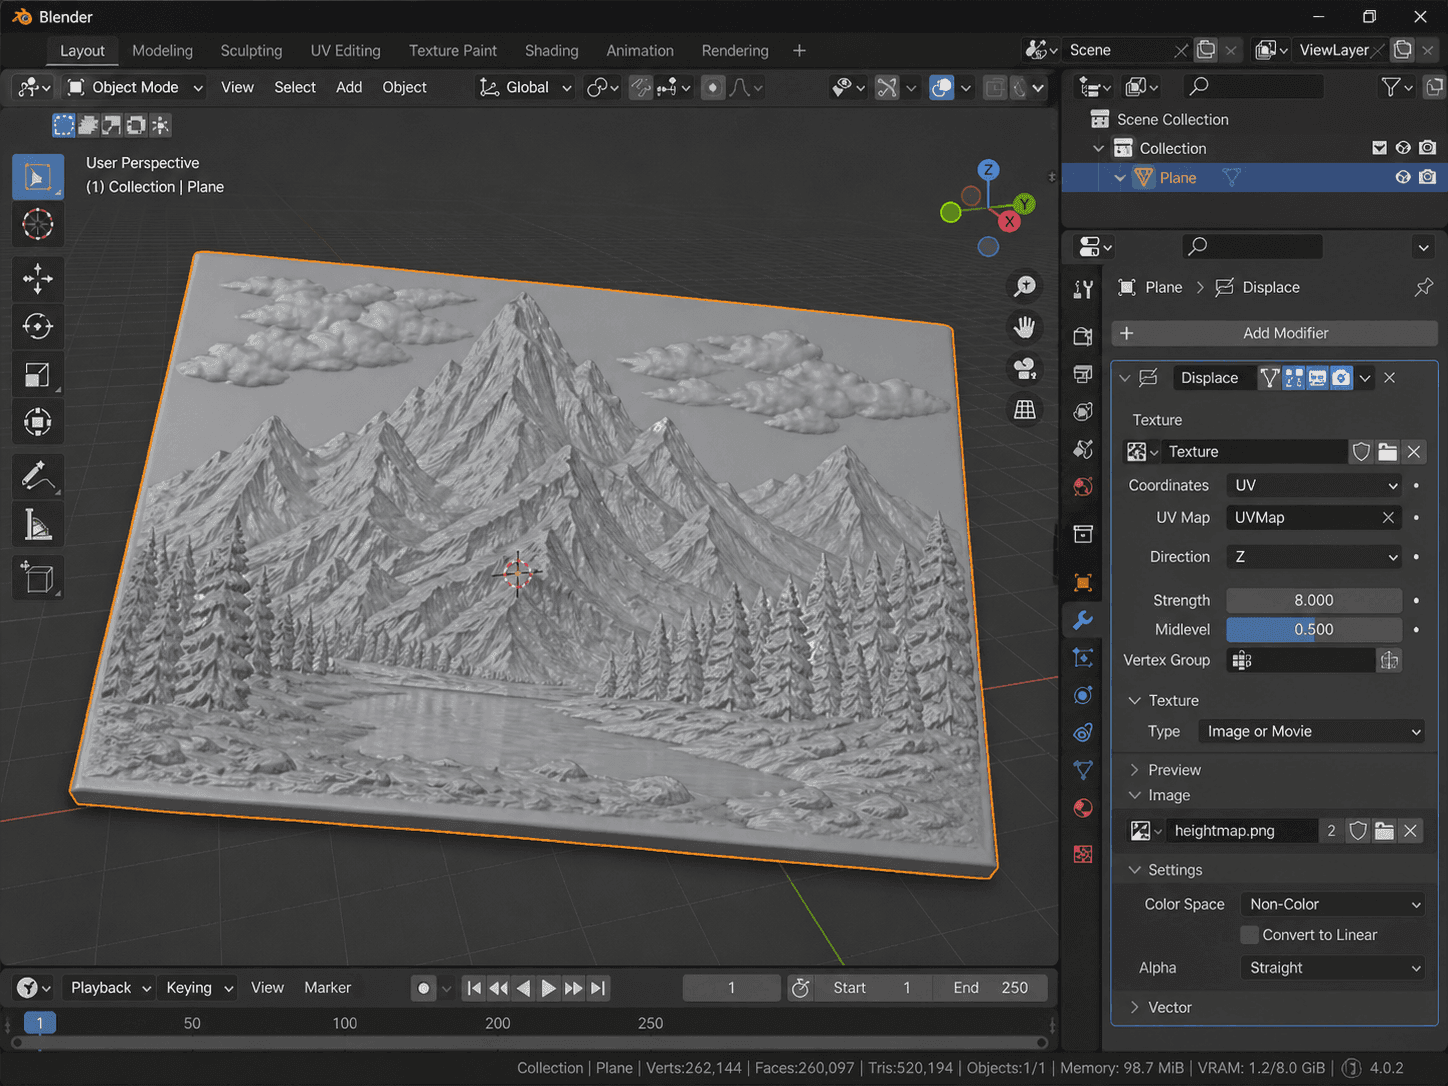Image resolution: width=1448 pixels, height=1086 pixels.
Task: Select the Rotate tool
Action: pos(37,326)
